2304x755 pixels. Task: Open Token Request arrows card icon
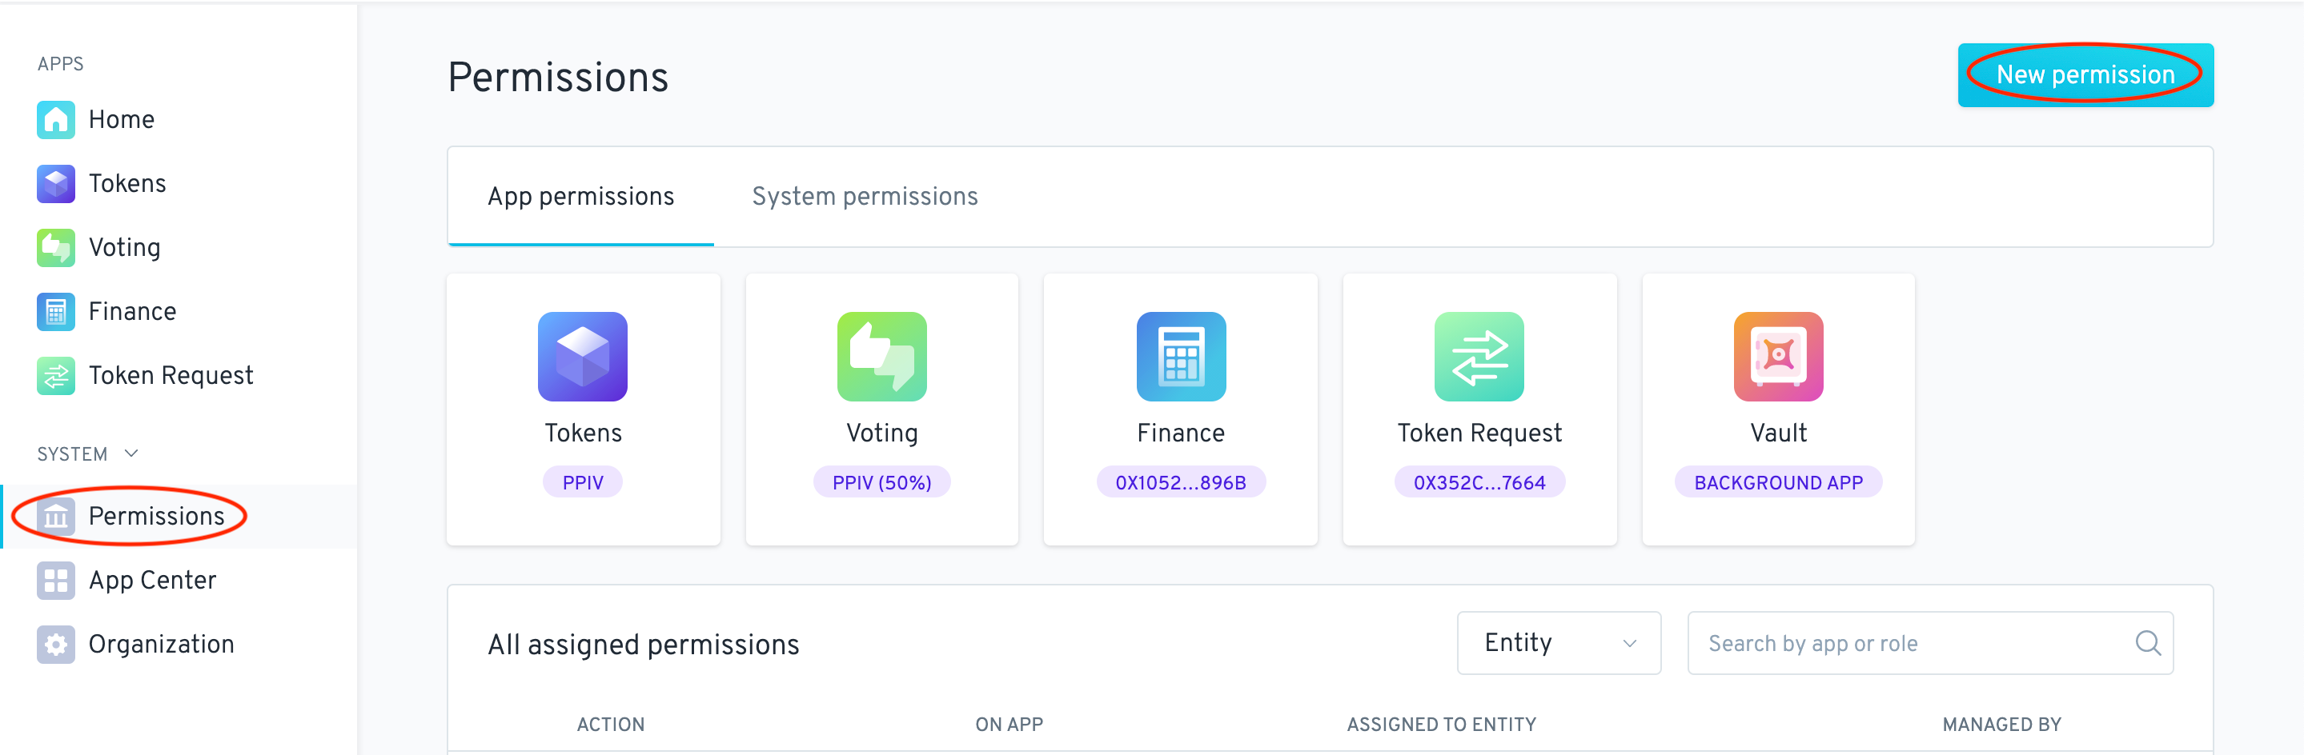click(x=1479, y=357)
